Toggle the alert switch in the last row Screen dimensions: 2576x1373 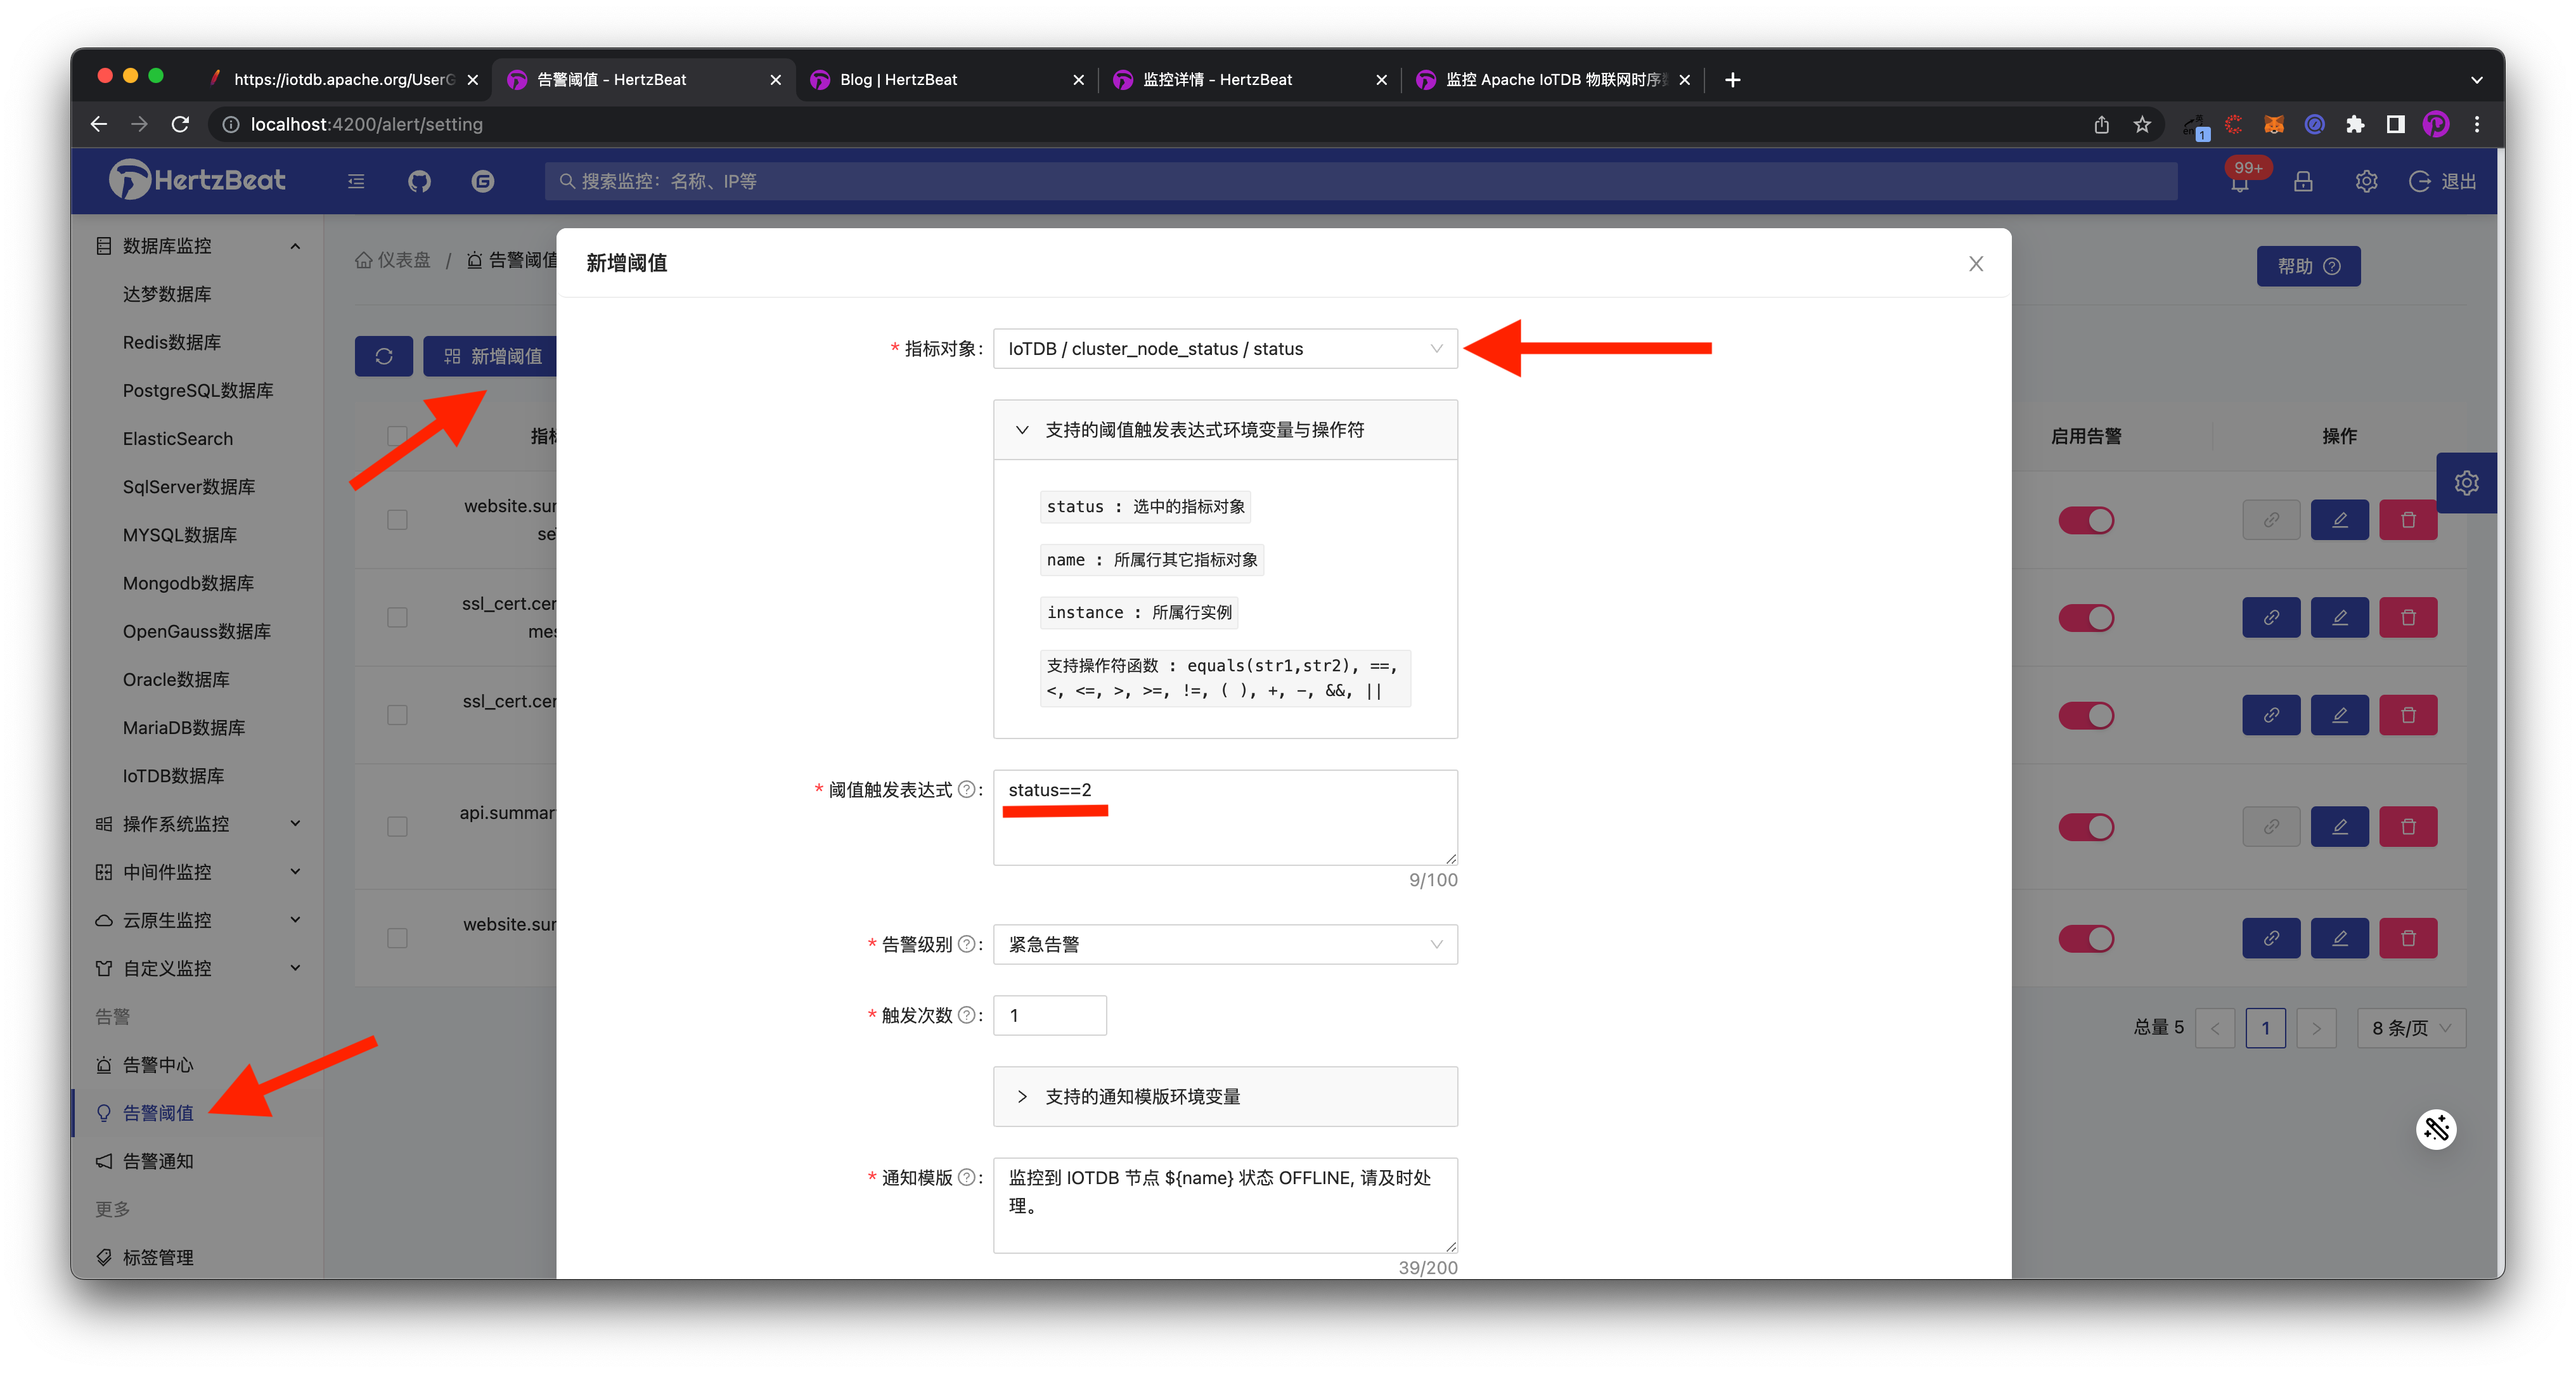pos(2086,938)
